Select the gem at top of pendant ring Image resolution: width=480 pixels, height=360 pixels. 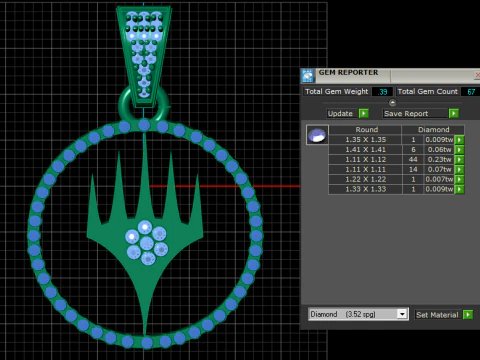coord(144,126)
